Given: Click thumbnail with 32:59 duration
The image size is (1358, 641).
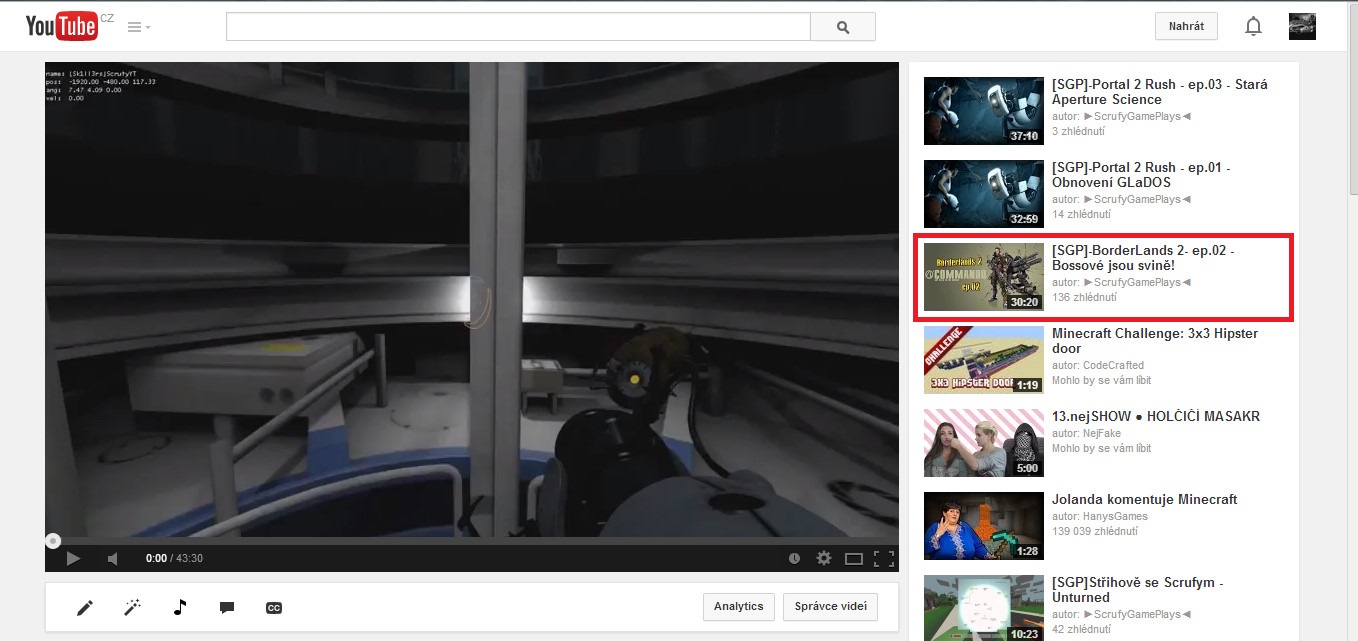Looking at the screenshot, I should coord(984,194).
